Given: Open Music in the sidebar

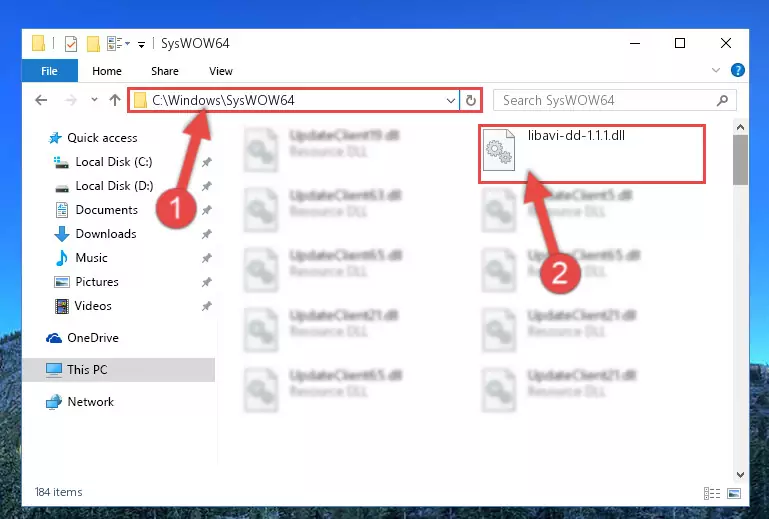Looking at the screenshot, I should [91, 258].
